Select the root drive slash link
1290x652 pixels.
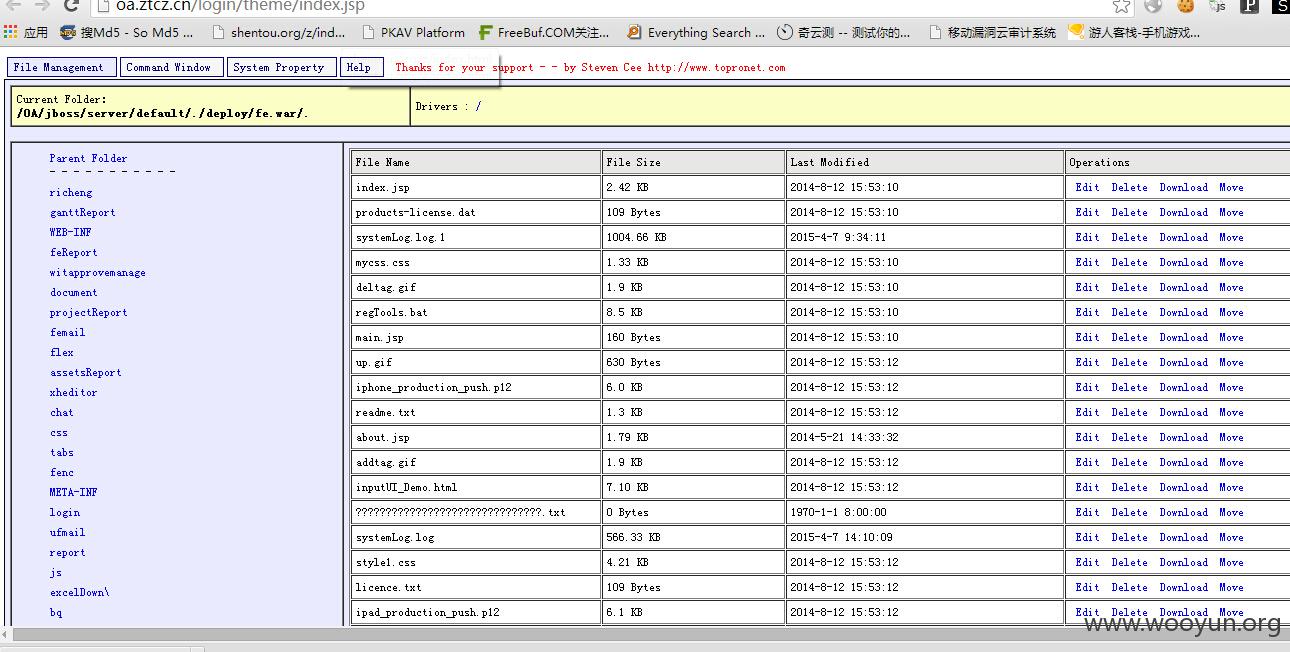tap(478, 106)
